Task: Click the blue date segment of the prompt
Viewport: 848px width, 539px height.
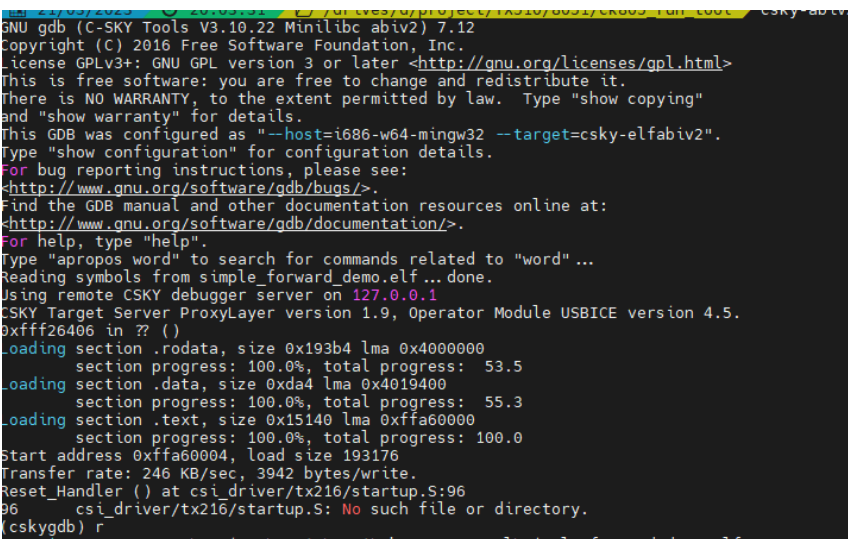Action: click(x=76, y=11)
